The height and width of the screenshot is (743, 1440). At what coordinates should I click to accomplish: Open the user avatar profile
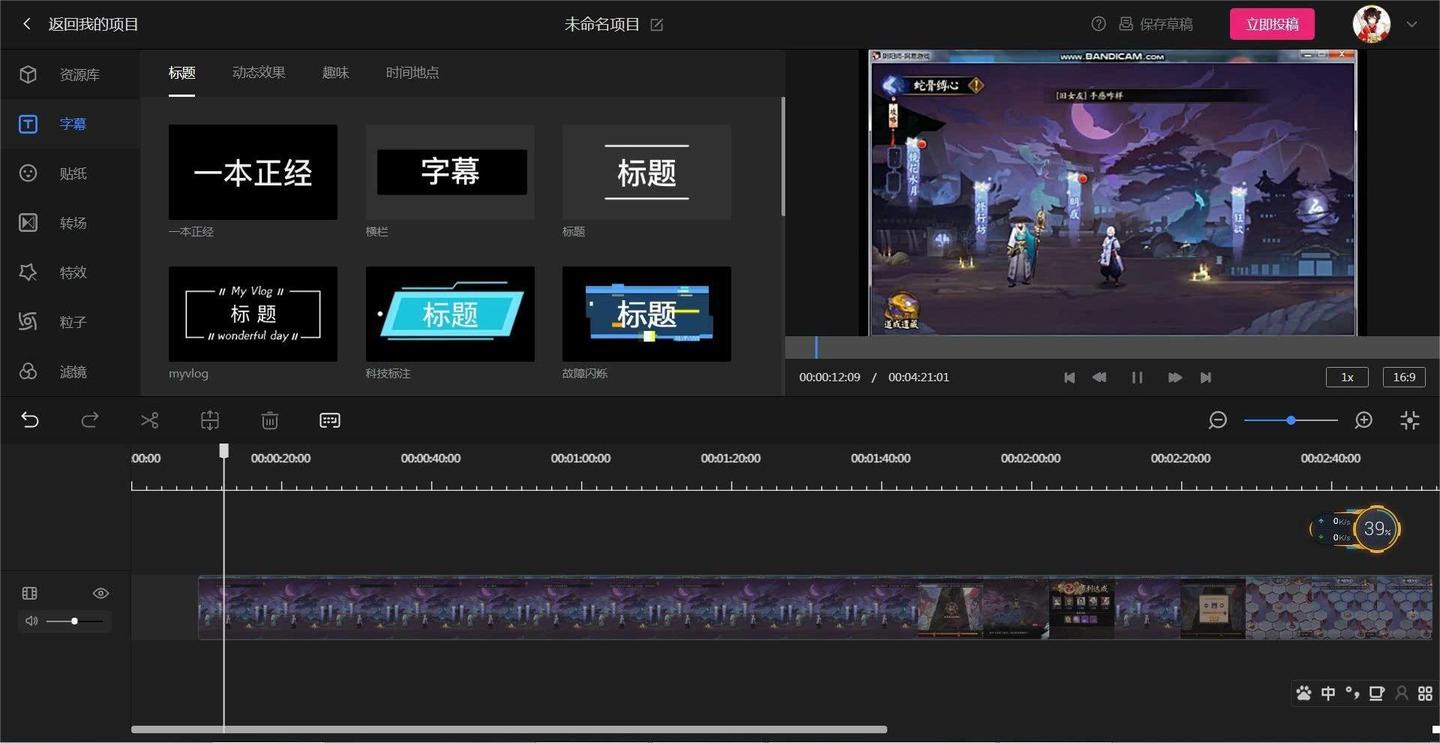point(1372,24)
